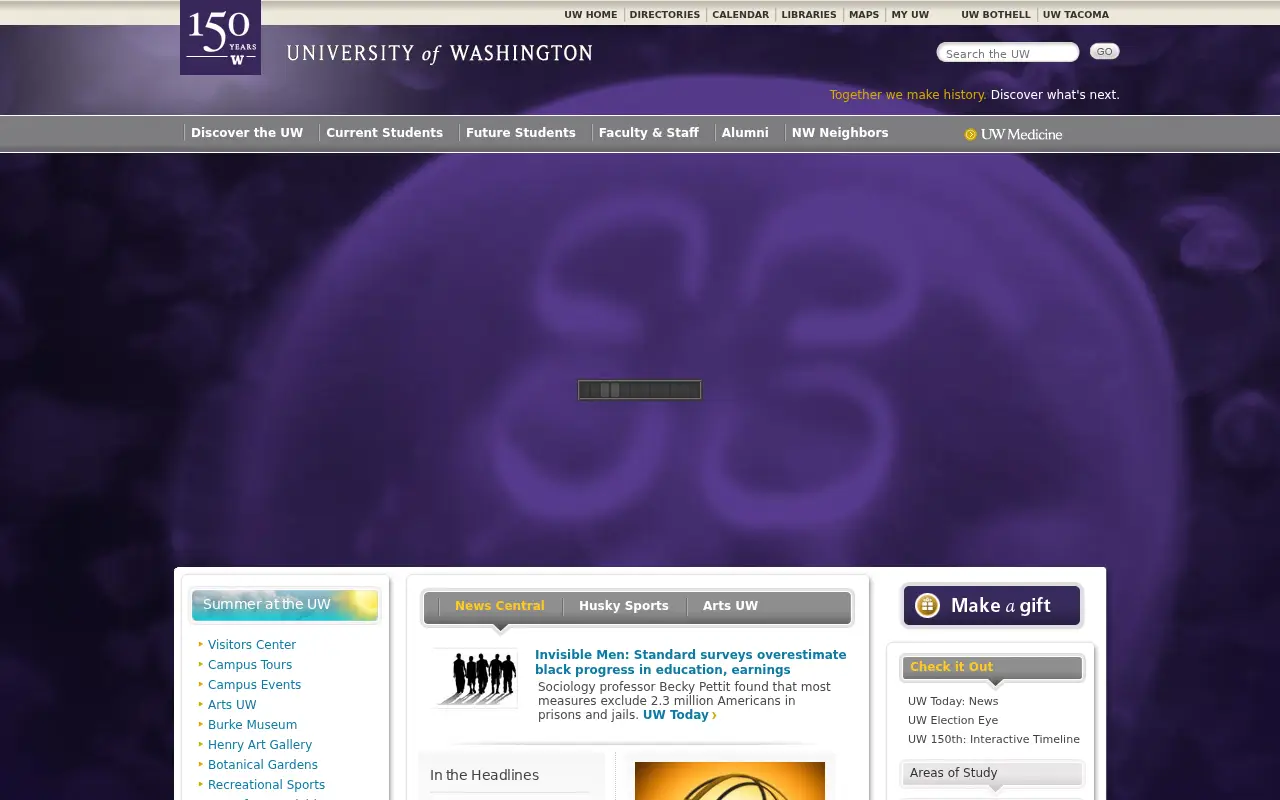Open Arts UW in the sidebar list
This screenshot has height=800, width=1280.
pos(232,705)
